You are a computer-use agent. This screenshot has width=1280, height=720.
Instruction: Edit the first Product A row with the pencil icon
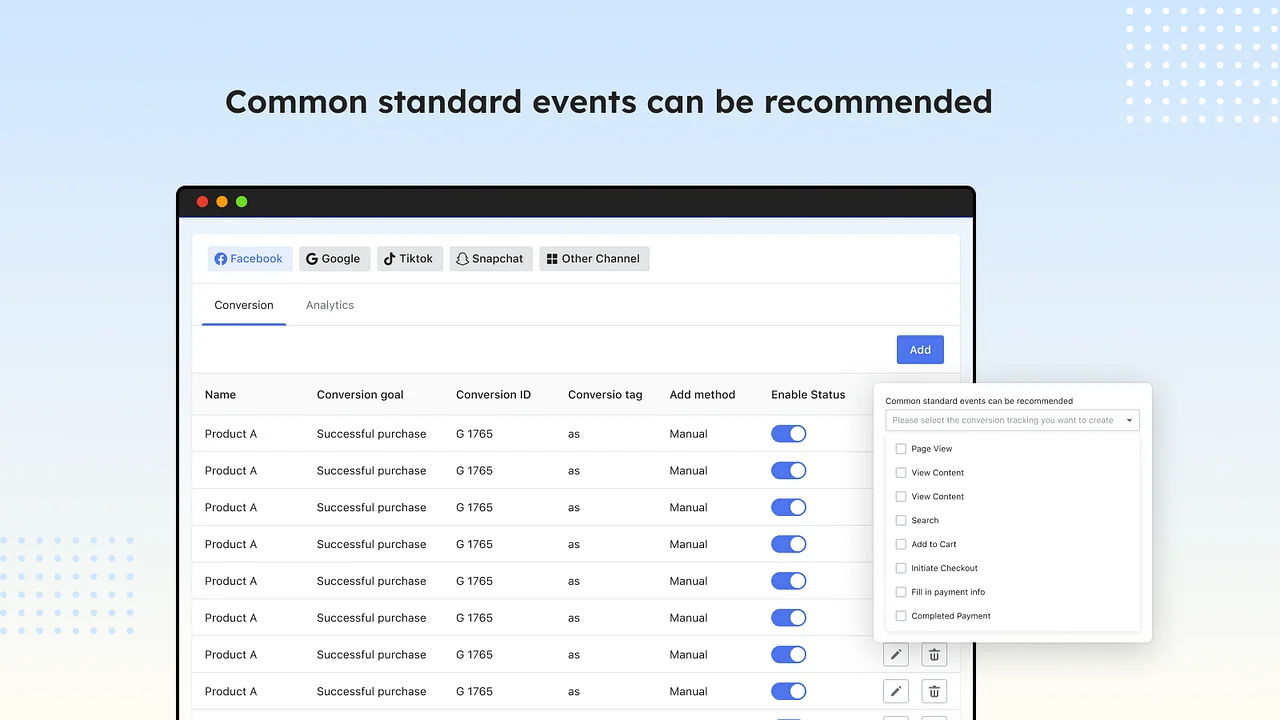point(895,654)
